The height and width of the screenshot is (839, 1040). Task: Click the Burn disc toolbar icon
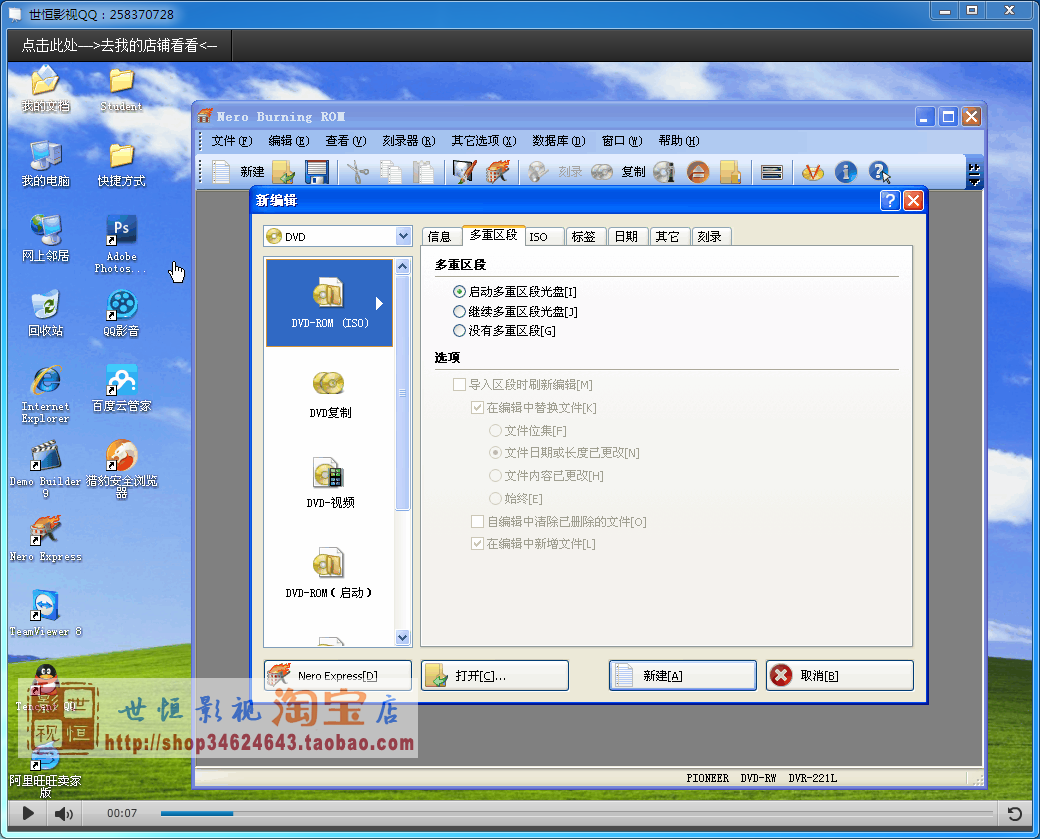point(538,172)
